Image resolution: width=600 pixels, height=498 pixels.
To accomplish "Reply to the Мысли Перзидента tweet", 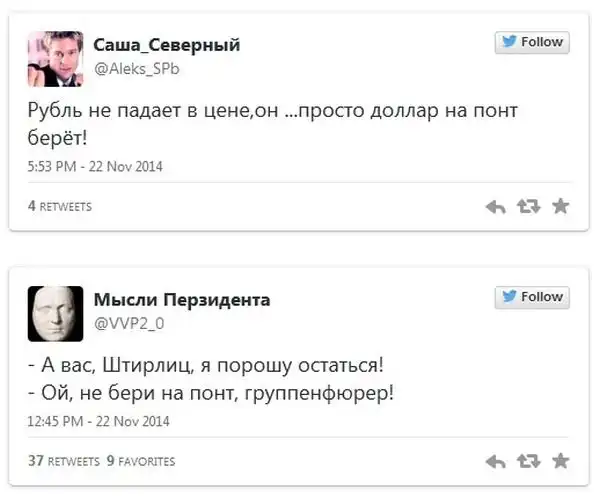I will [x=495, y=461].
